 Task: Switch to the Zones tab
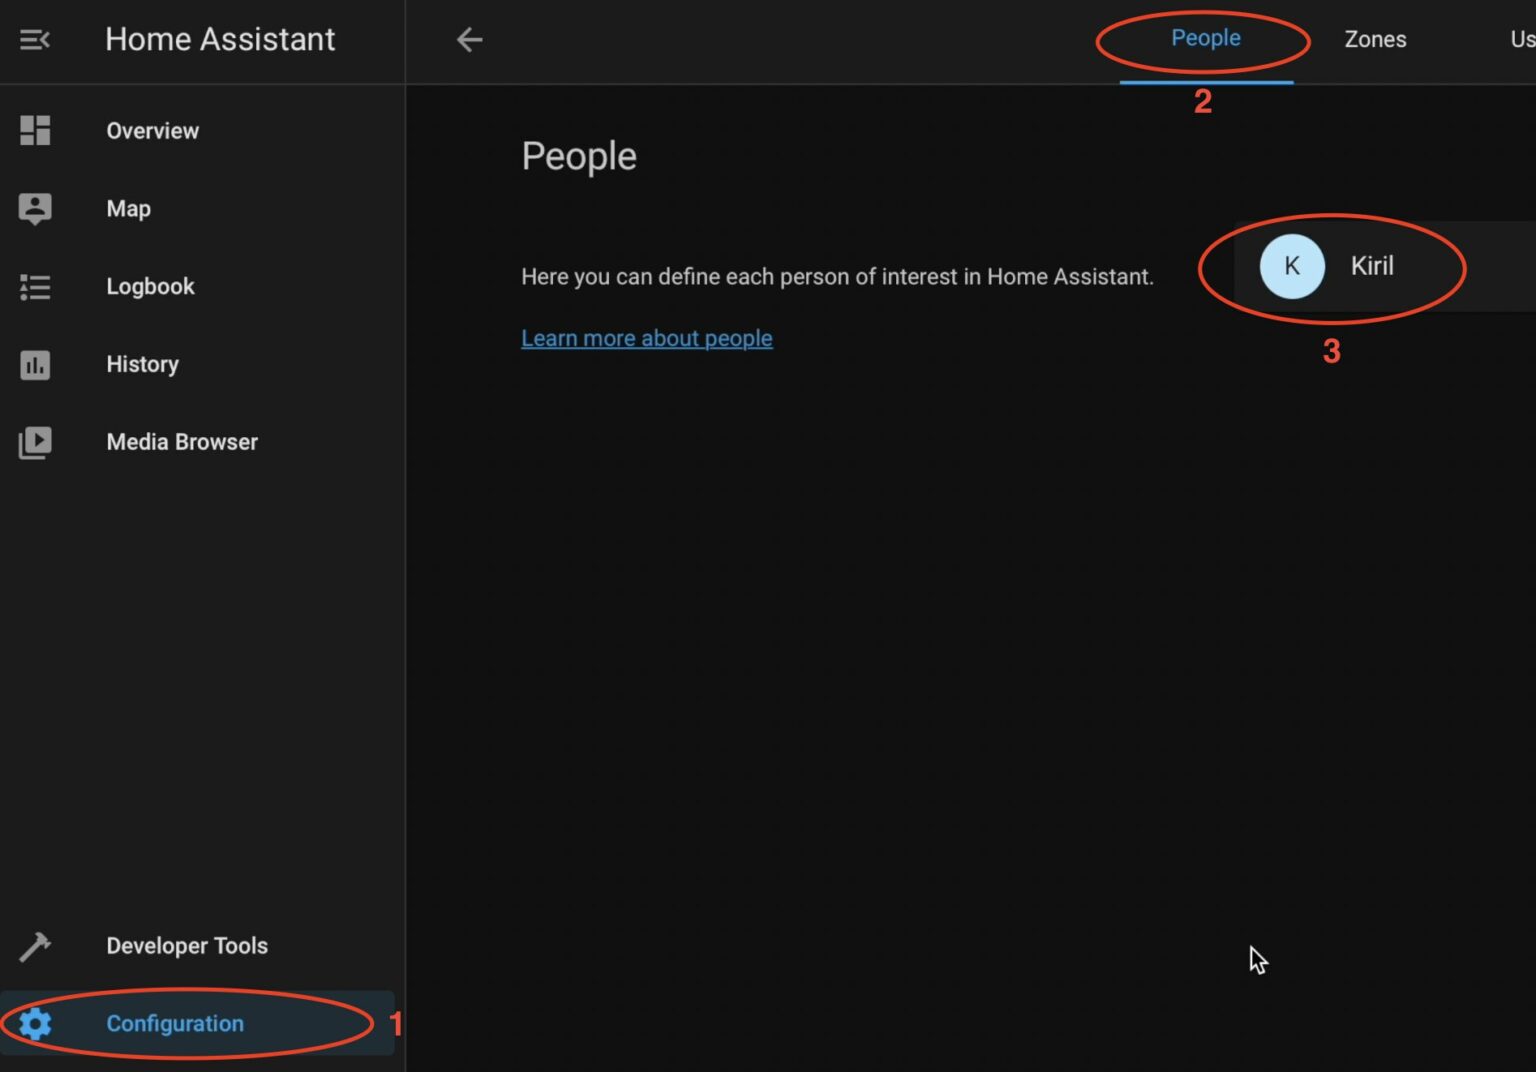coord(1375,39)
